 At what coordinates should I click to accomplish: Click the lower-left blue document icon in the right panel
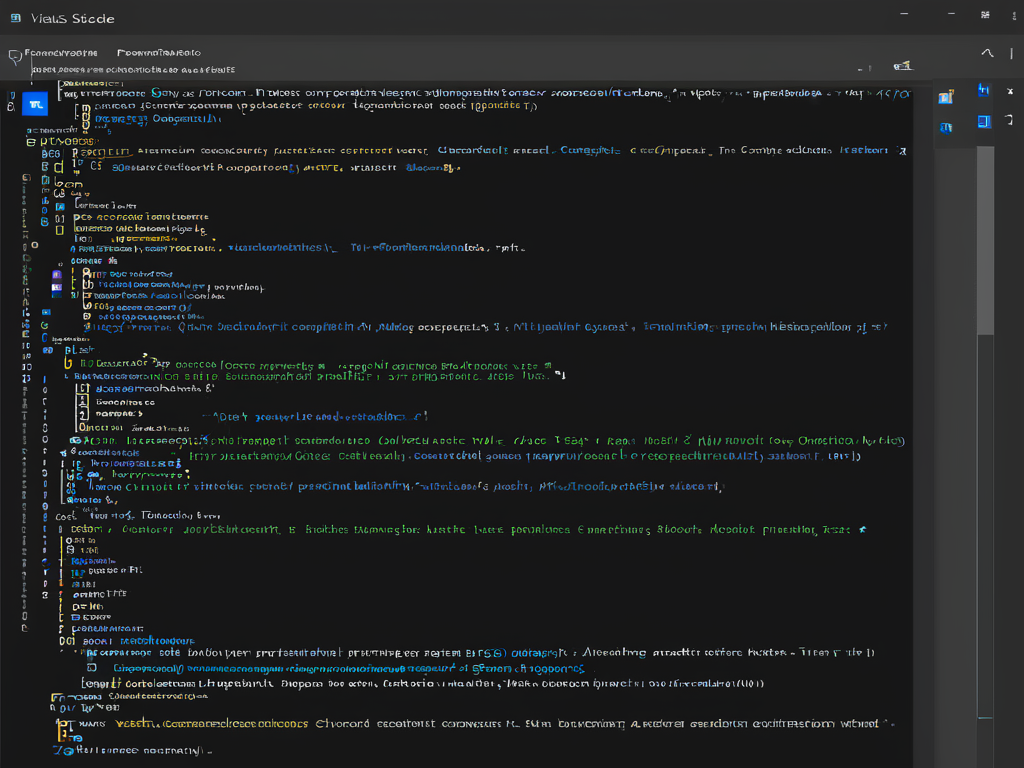tap(946, 127)
